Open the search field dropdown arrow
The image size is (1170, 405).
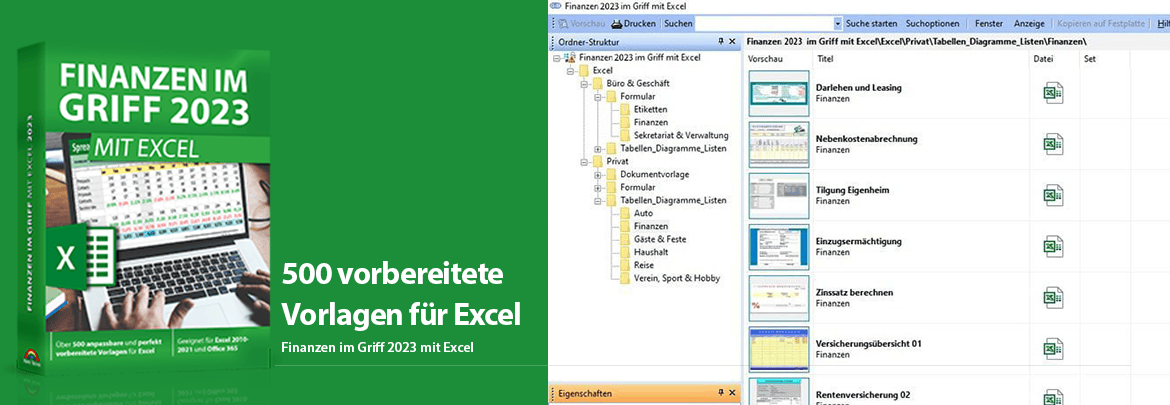(837, 23)
